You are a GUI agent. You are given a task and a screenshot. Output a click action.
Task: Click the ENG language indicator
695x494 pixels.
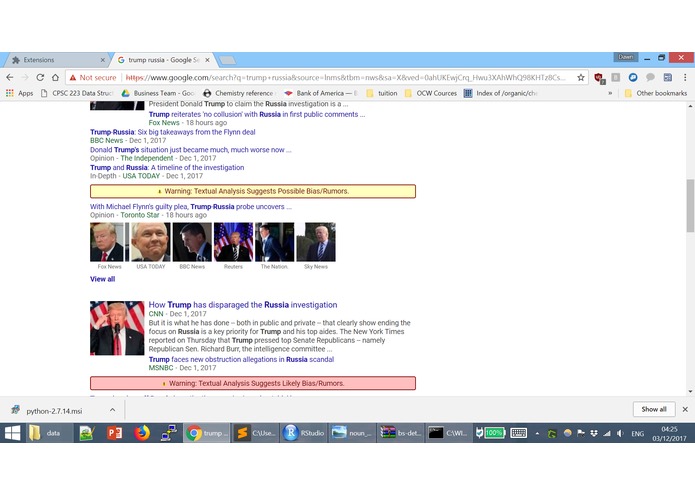(637, 433)
